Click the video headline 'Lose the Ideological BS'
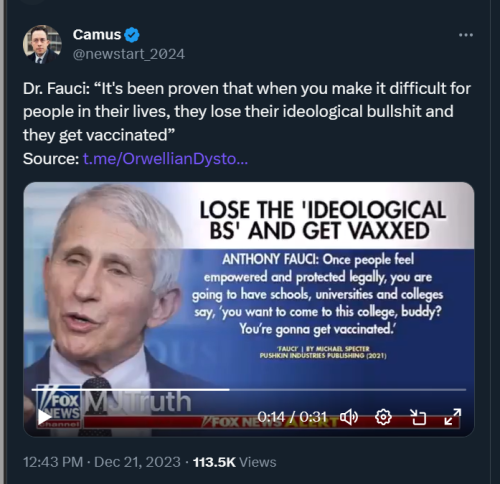This screenshot has width=500, height=484. 322,220
